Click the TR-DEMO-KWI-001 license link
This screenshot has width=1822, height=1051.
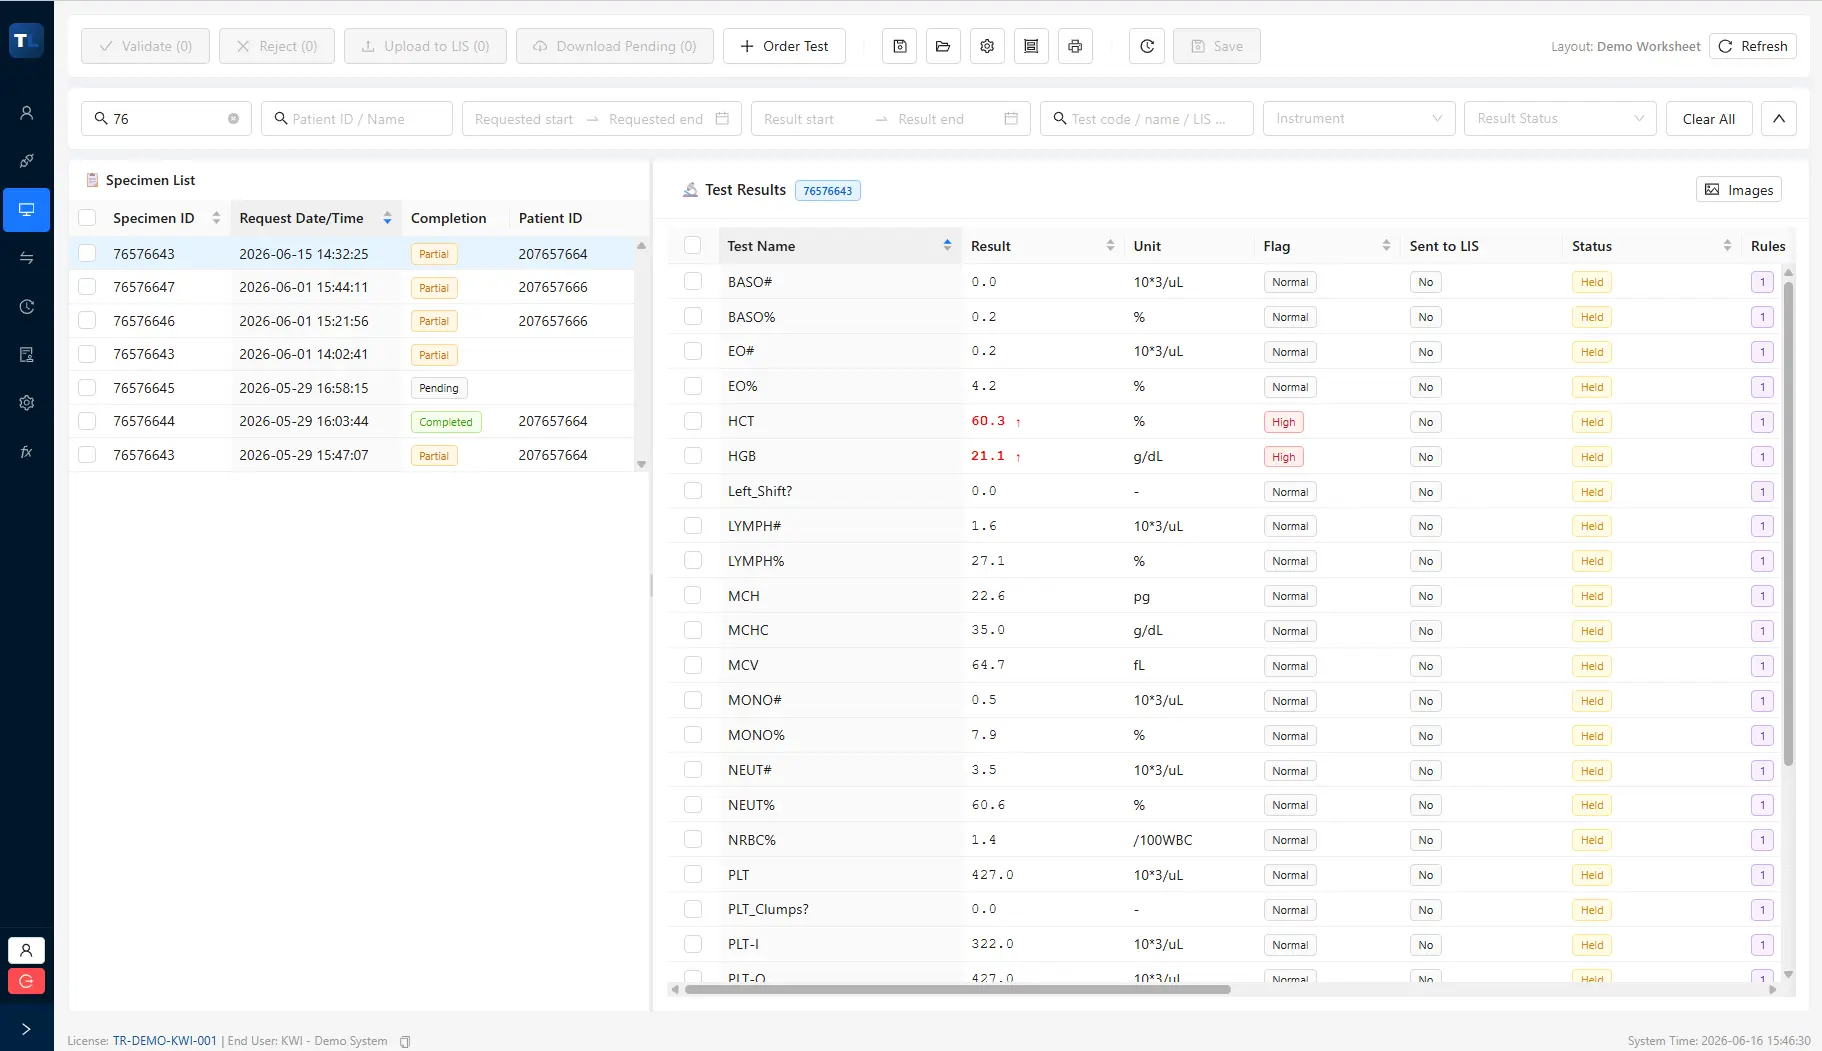click(x=164, y=1041)
